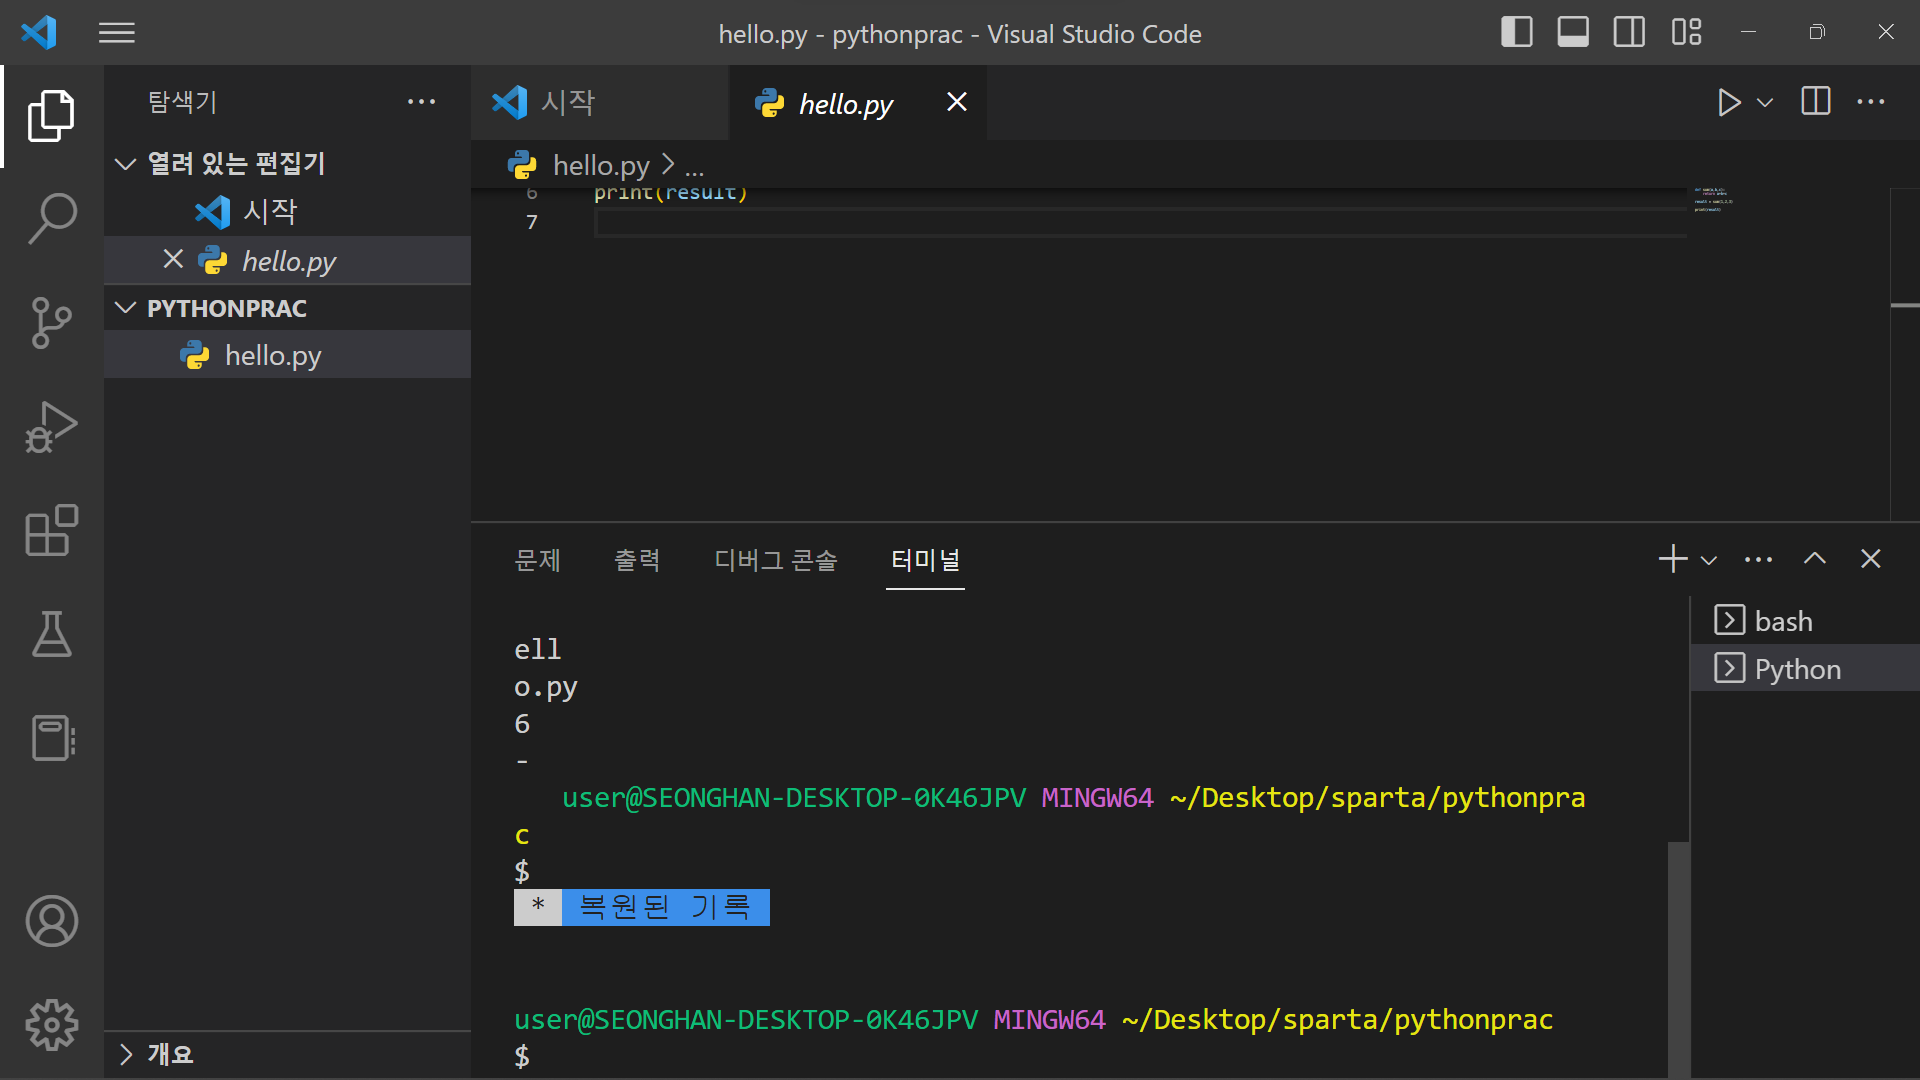Place cursor on editor line 7
The width and height of the screenshot is (1920, 1080).
point(1140,222)
